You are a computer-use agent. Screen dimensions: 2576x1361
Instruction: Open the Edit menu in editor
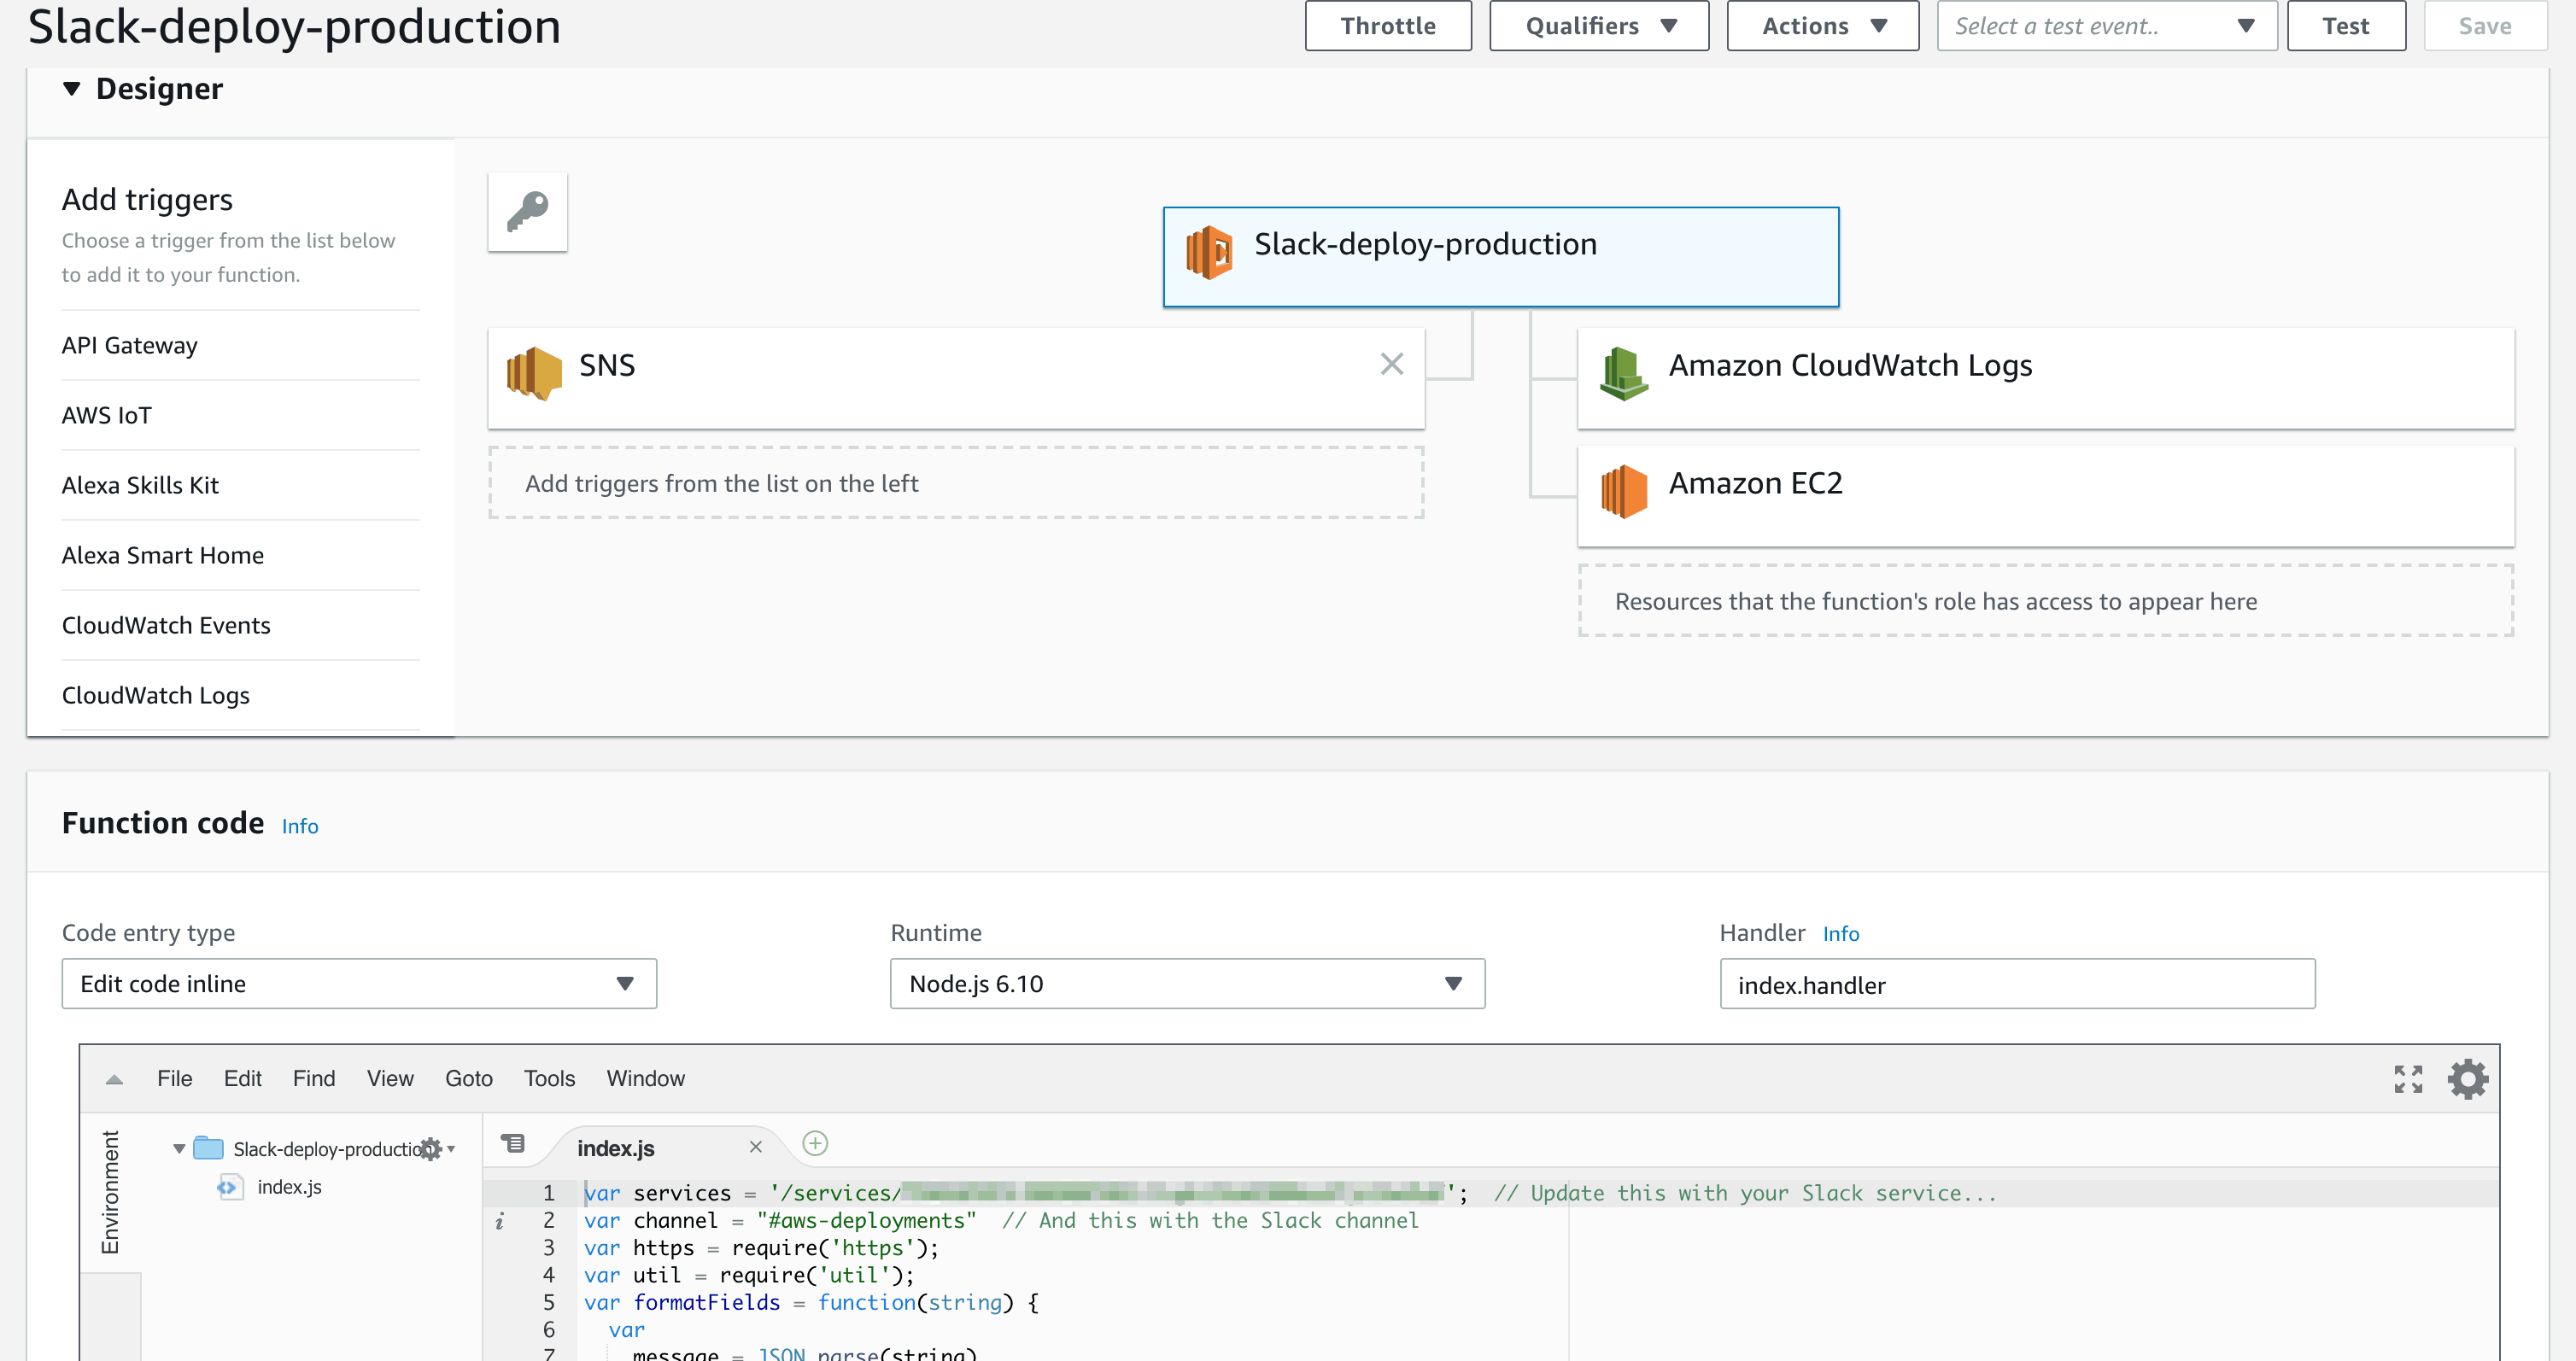[242, 1079]
